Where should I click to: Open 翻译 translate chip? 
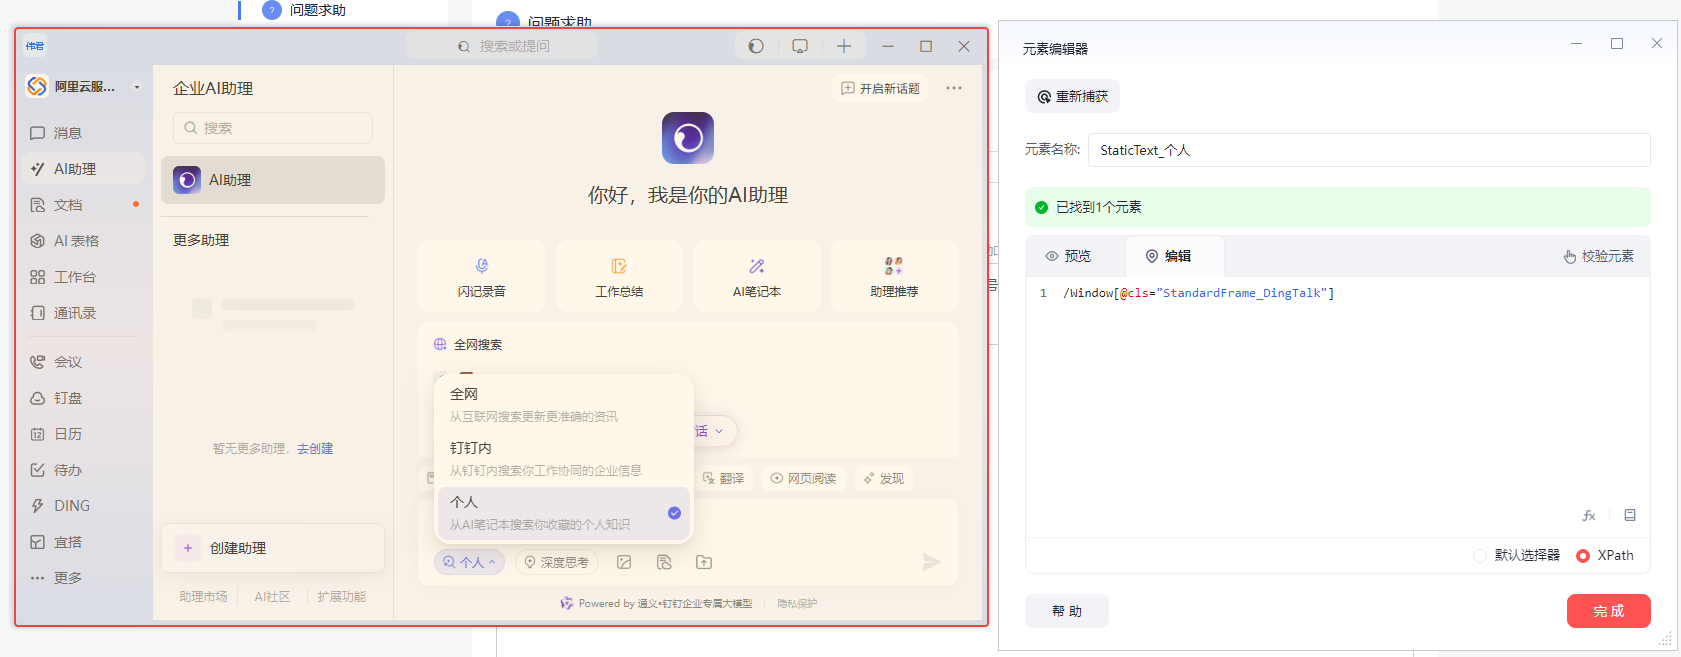point(724,478)
